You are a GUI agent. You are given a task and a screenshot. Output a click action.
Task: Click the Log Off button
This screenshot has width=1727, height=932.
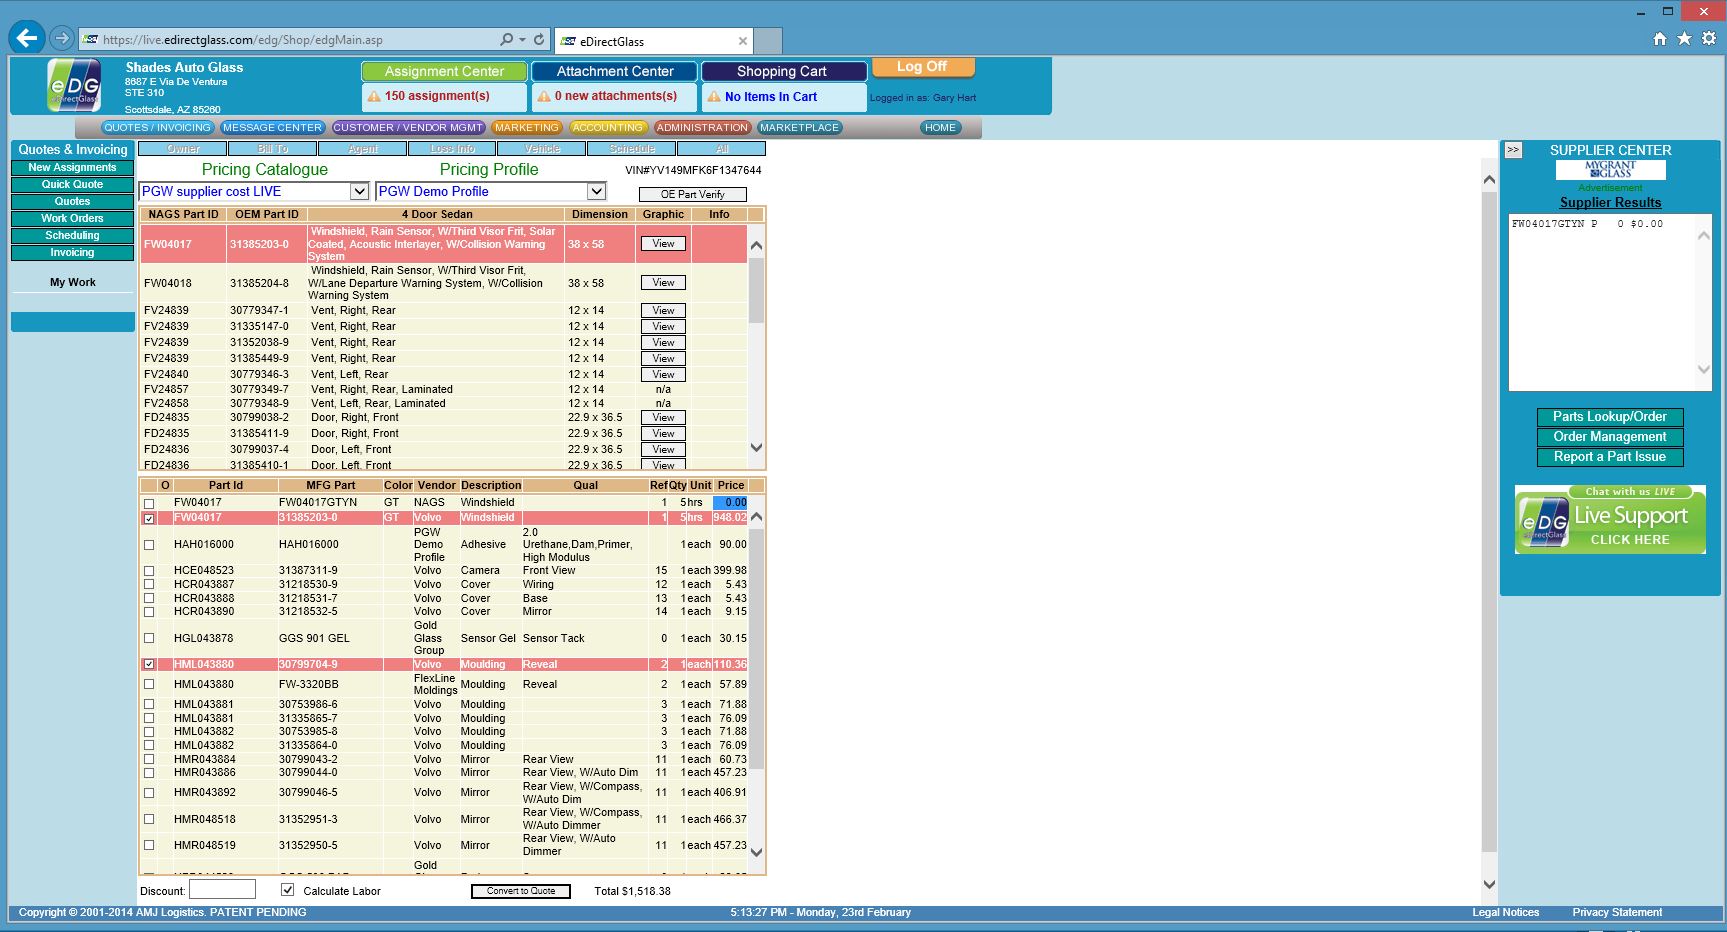[x=922, y=67]
